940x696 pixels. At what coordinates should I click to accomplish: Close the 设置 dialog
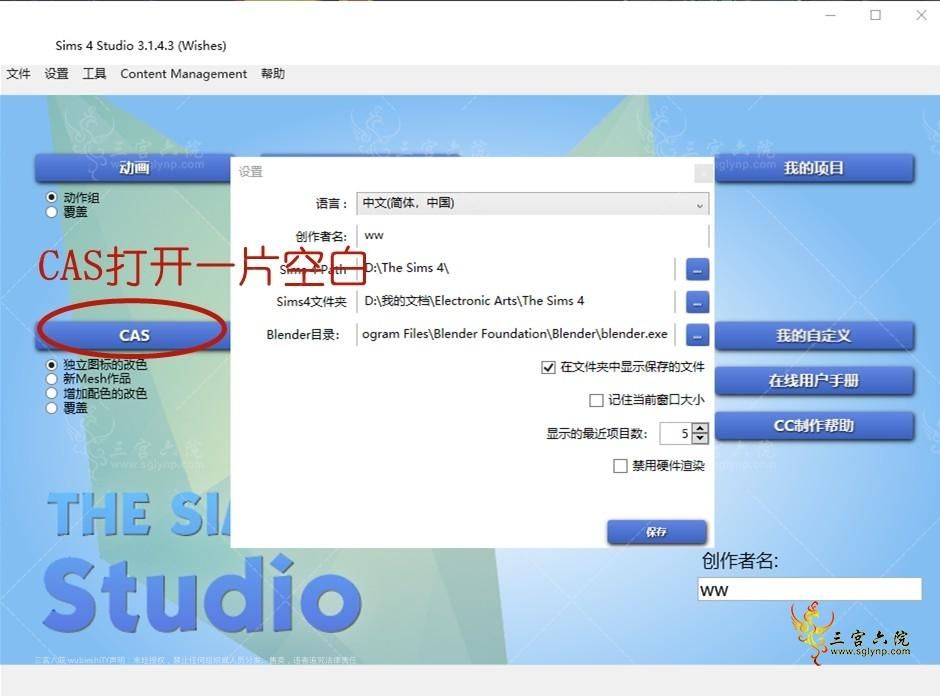click(x=703, y=173)
